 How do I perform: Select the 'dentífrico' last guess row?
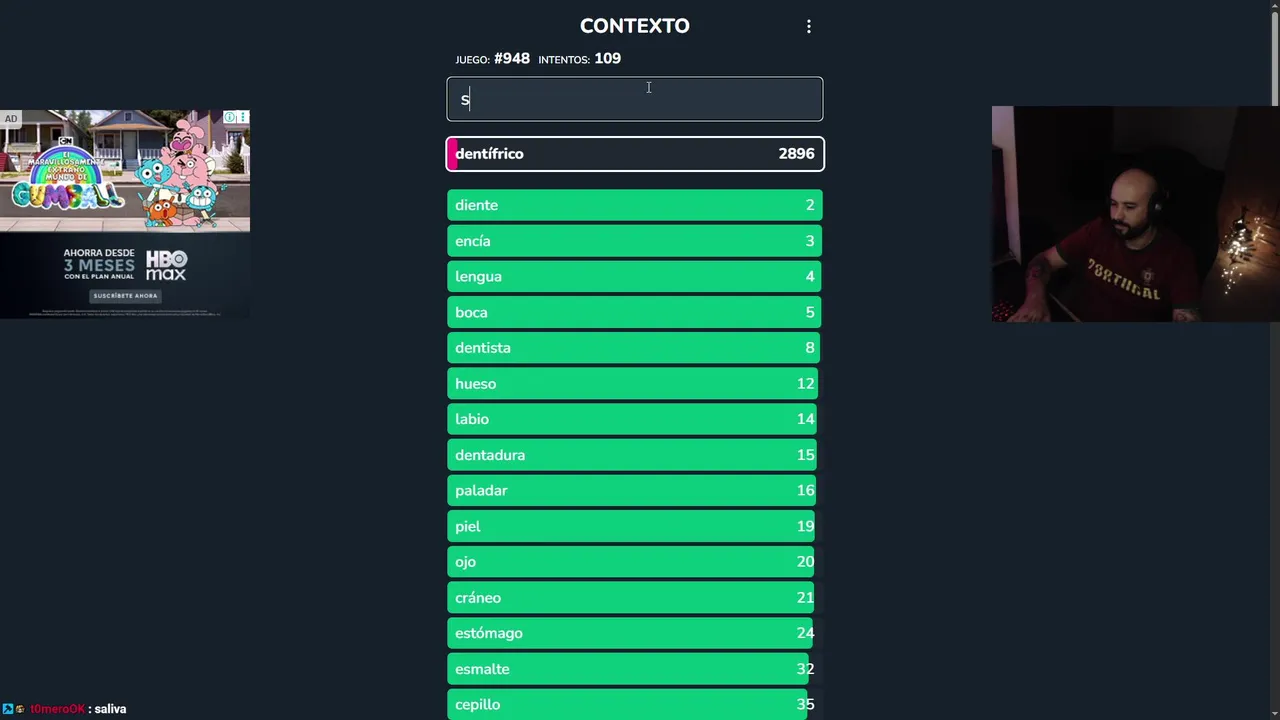[x=635, y=154]
